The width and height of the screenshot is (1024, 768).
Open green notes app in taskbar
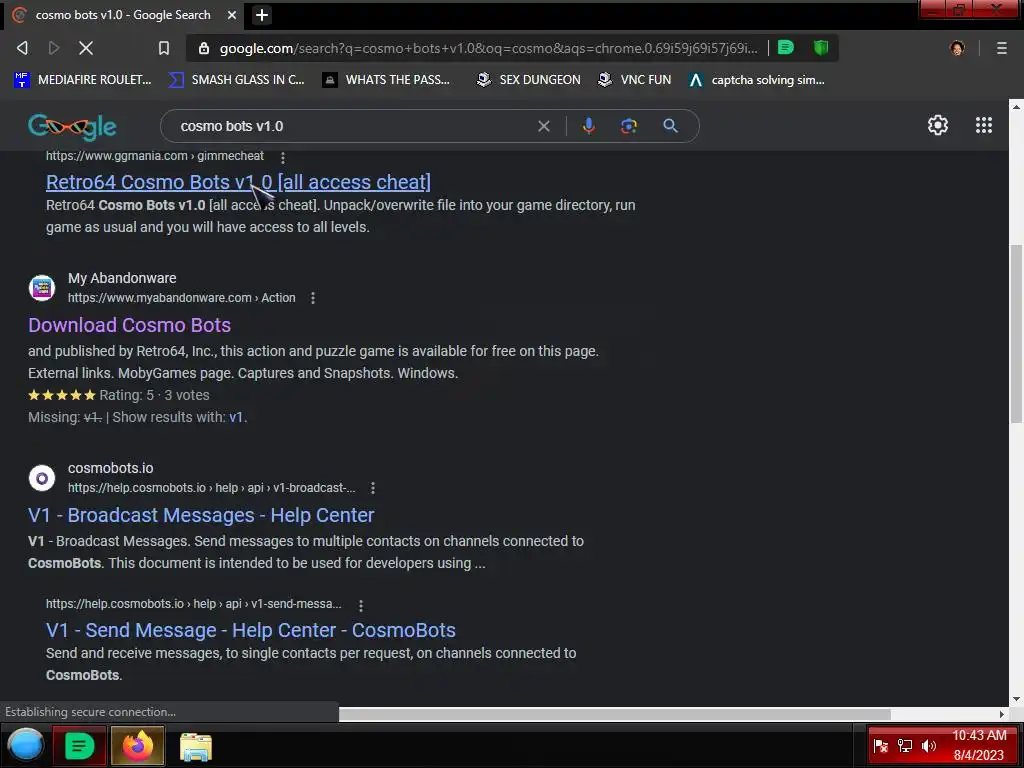click(x=79, y=746)
